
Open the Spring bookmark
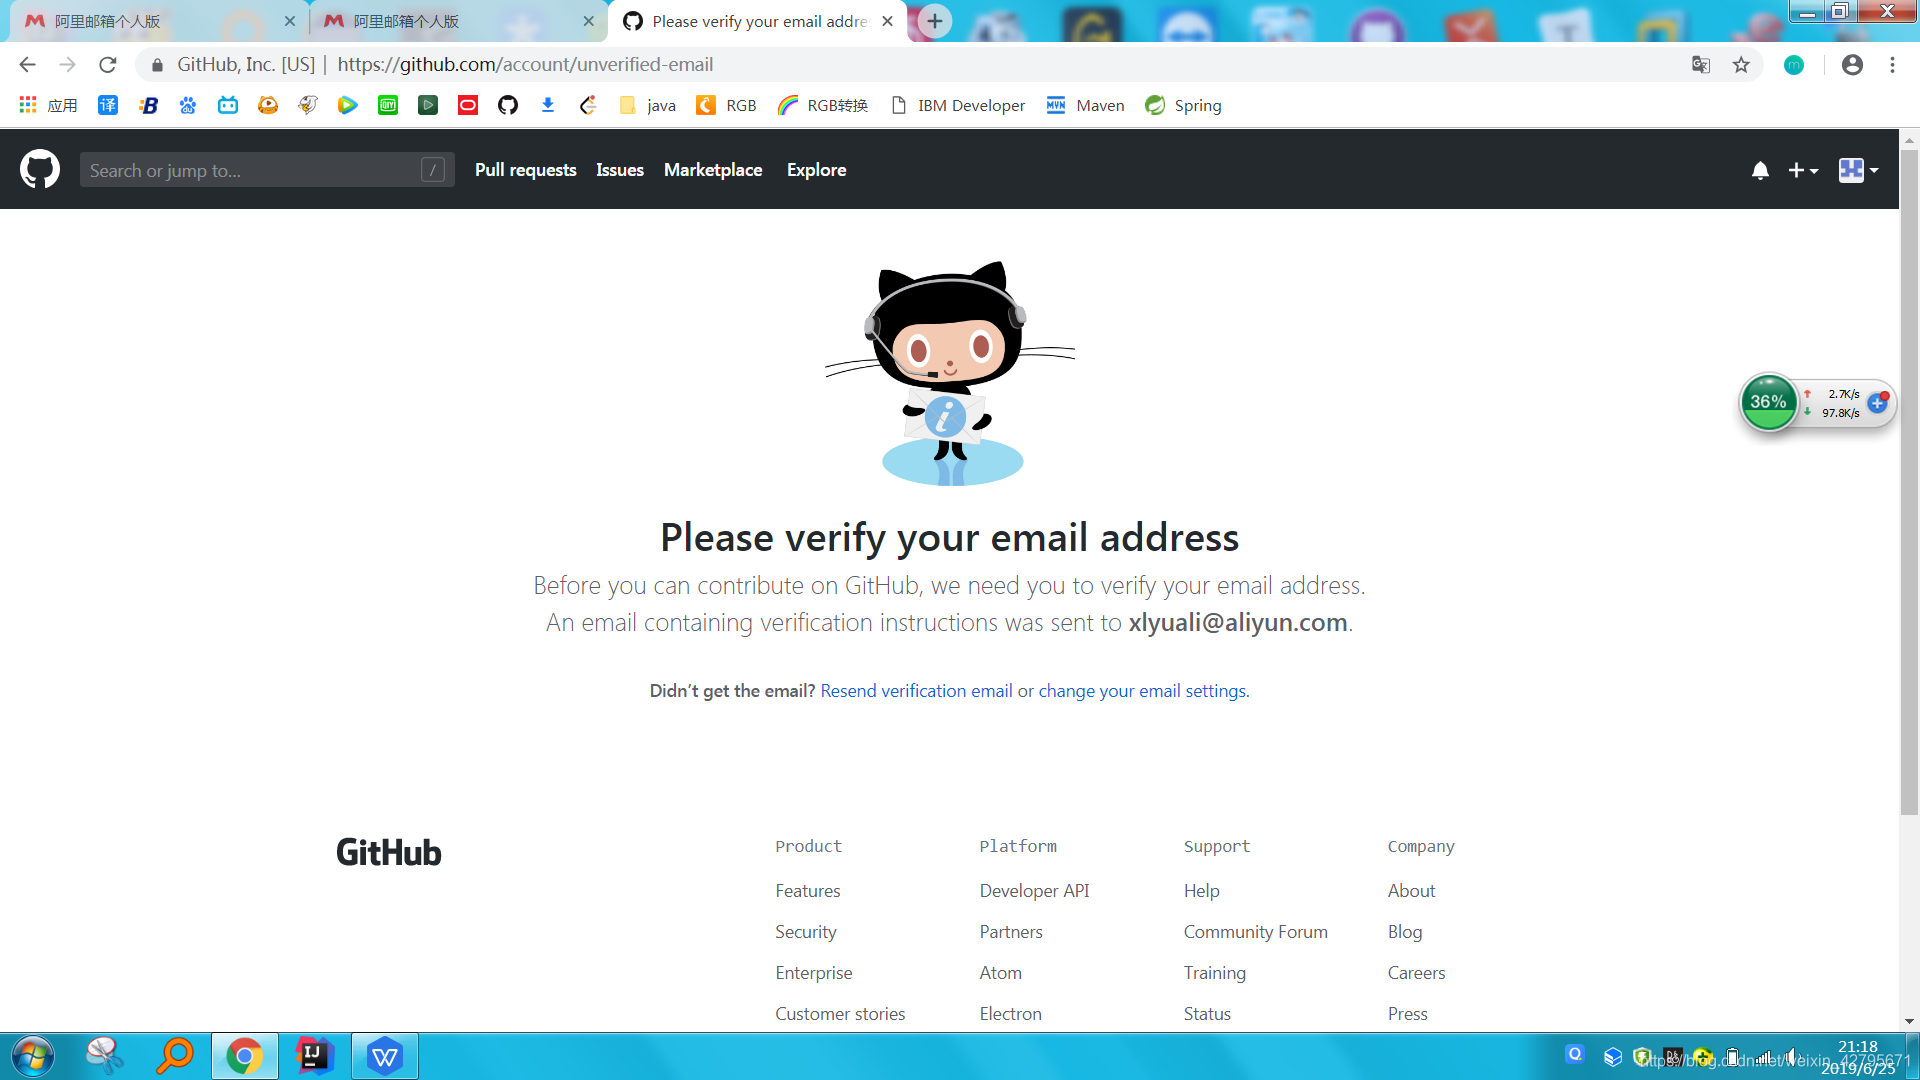[x=1184, y=105]
